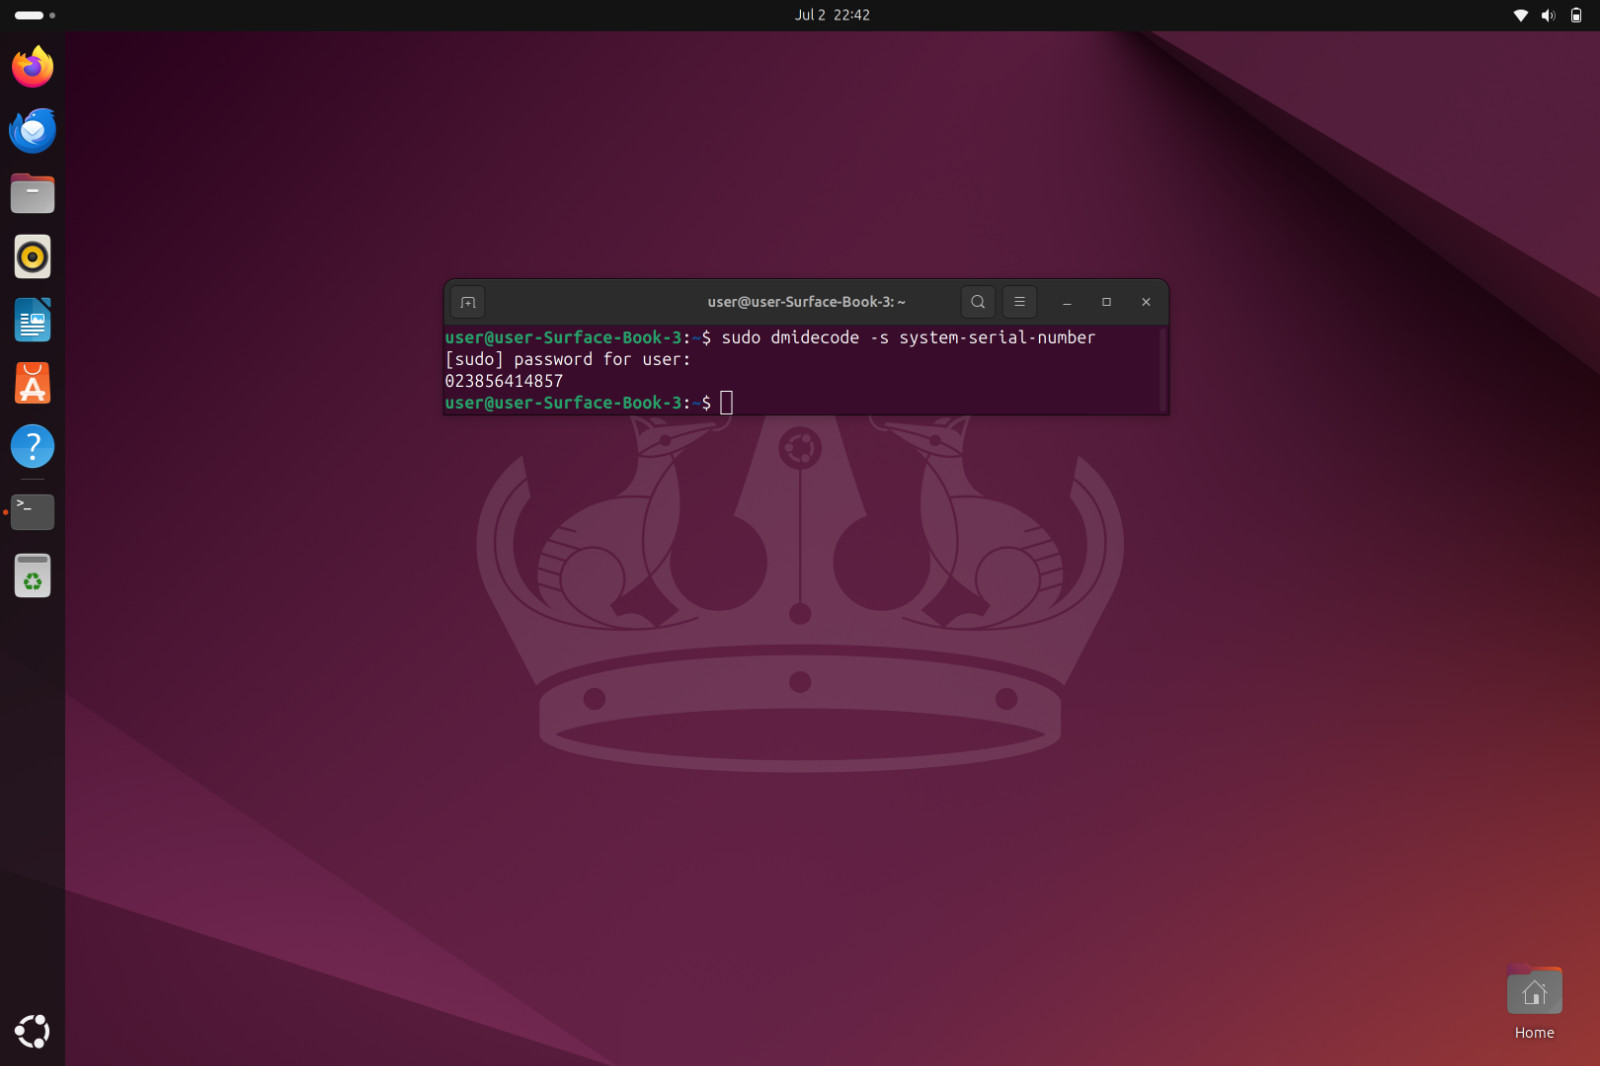Open the clock showing Jul 2 22:42
Screen dimensions: 1600x1066
coord(832,15)
